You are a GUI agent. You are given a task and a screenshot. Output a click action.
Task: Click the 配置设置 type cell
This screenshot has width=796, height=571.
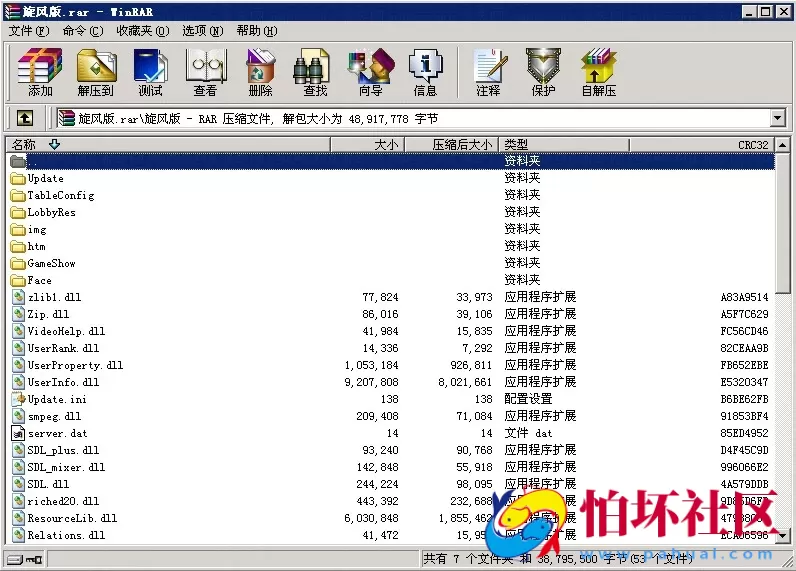528,399
